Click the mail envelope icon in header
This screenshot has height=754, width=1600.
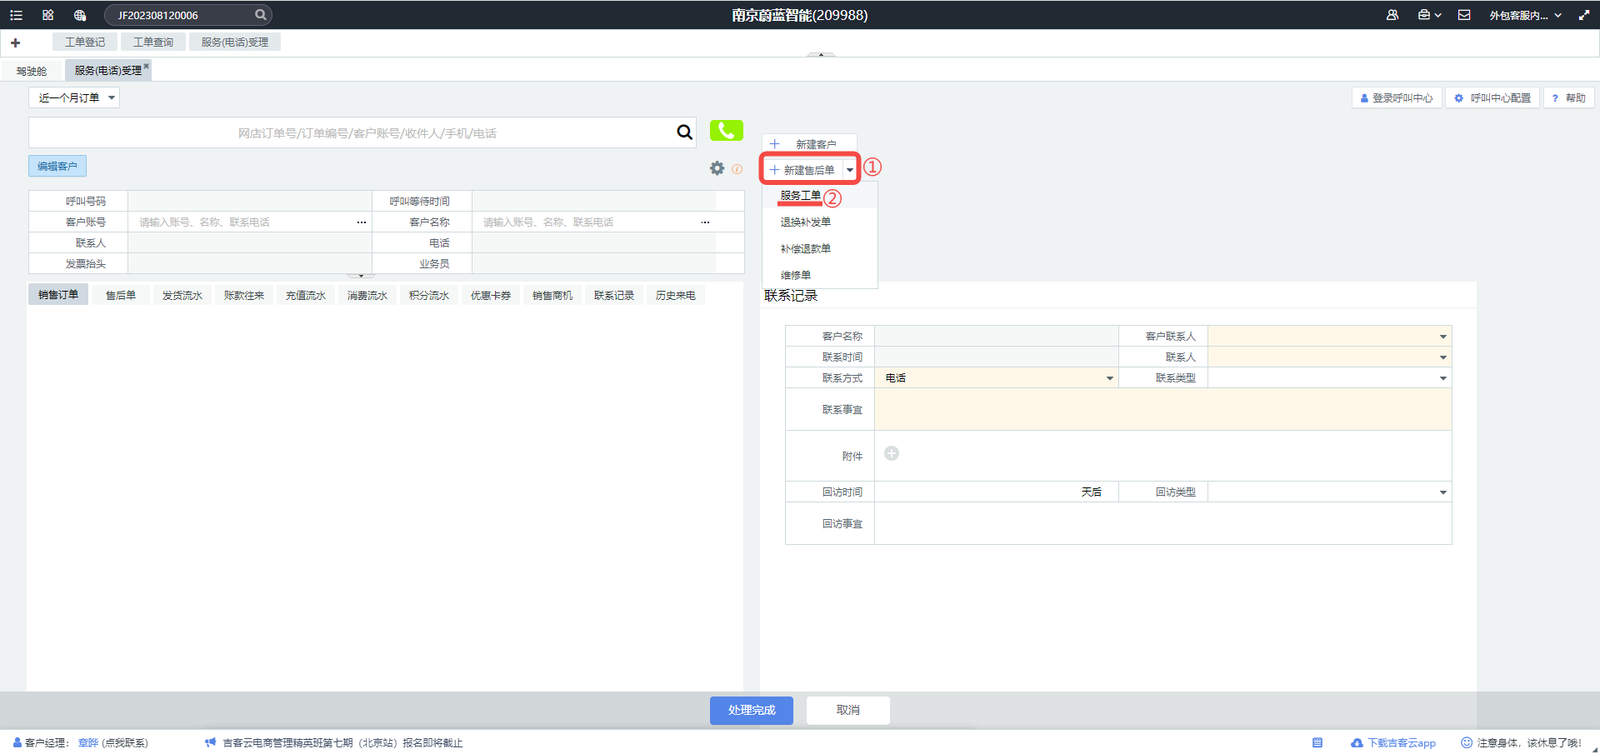pyautogui.click(x=1464, y=15)
